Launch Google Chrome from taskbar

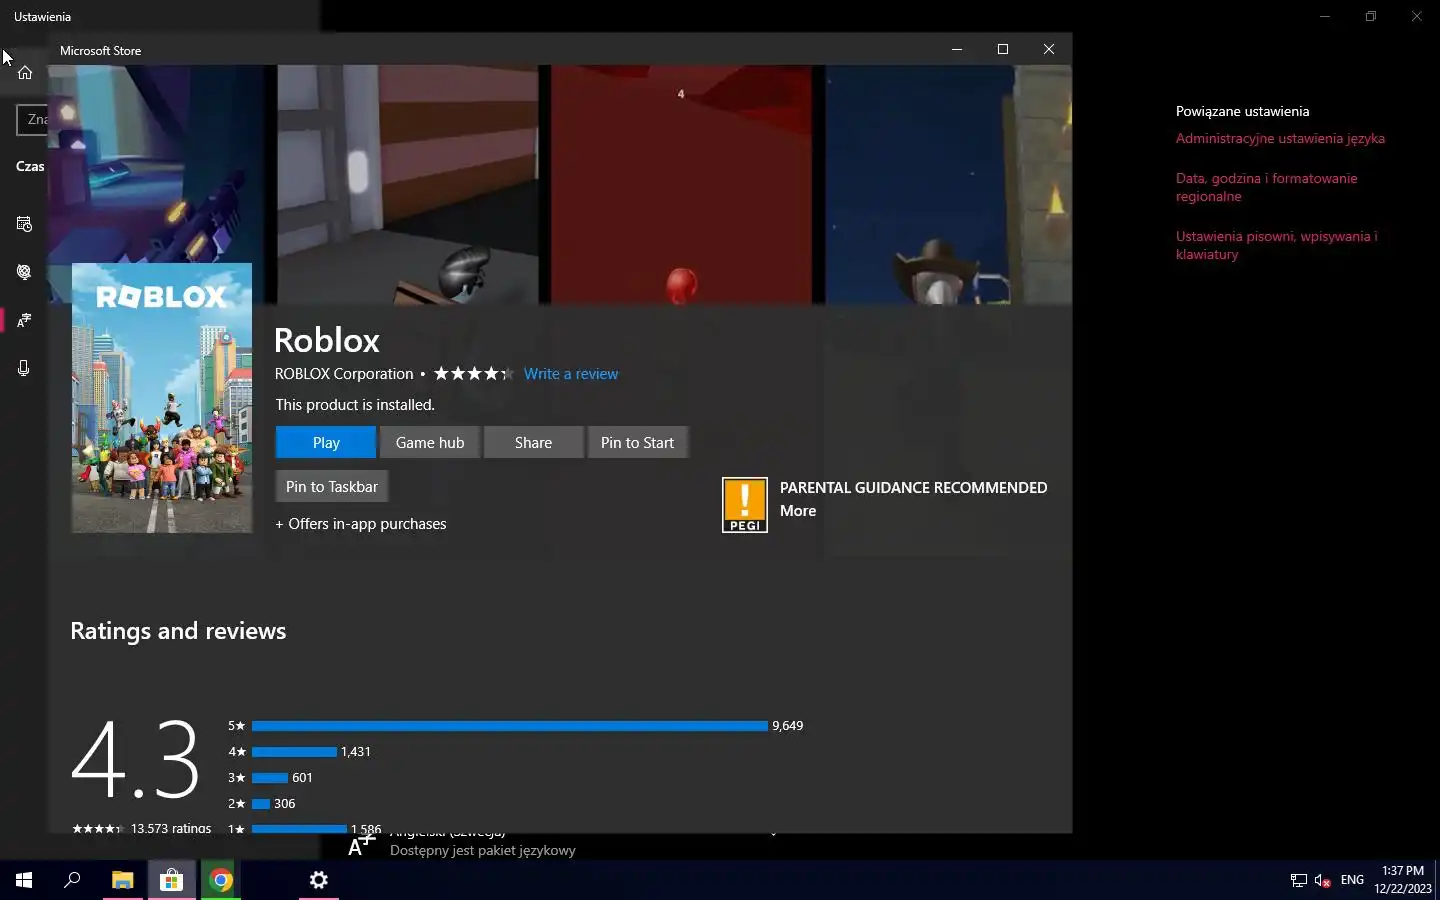tap(221, 880)
